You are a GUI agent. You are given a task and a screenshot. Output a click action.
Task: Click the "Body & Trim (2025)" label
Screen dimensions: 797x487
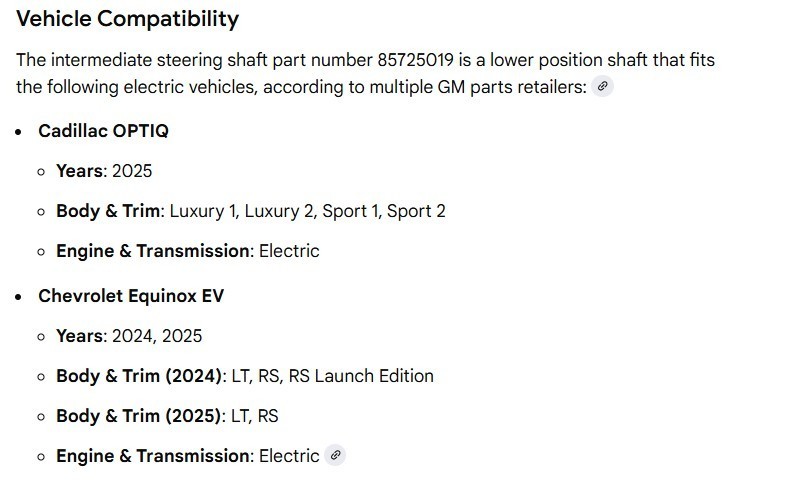139,416
